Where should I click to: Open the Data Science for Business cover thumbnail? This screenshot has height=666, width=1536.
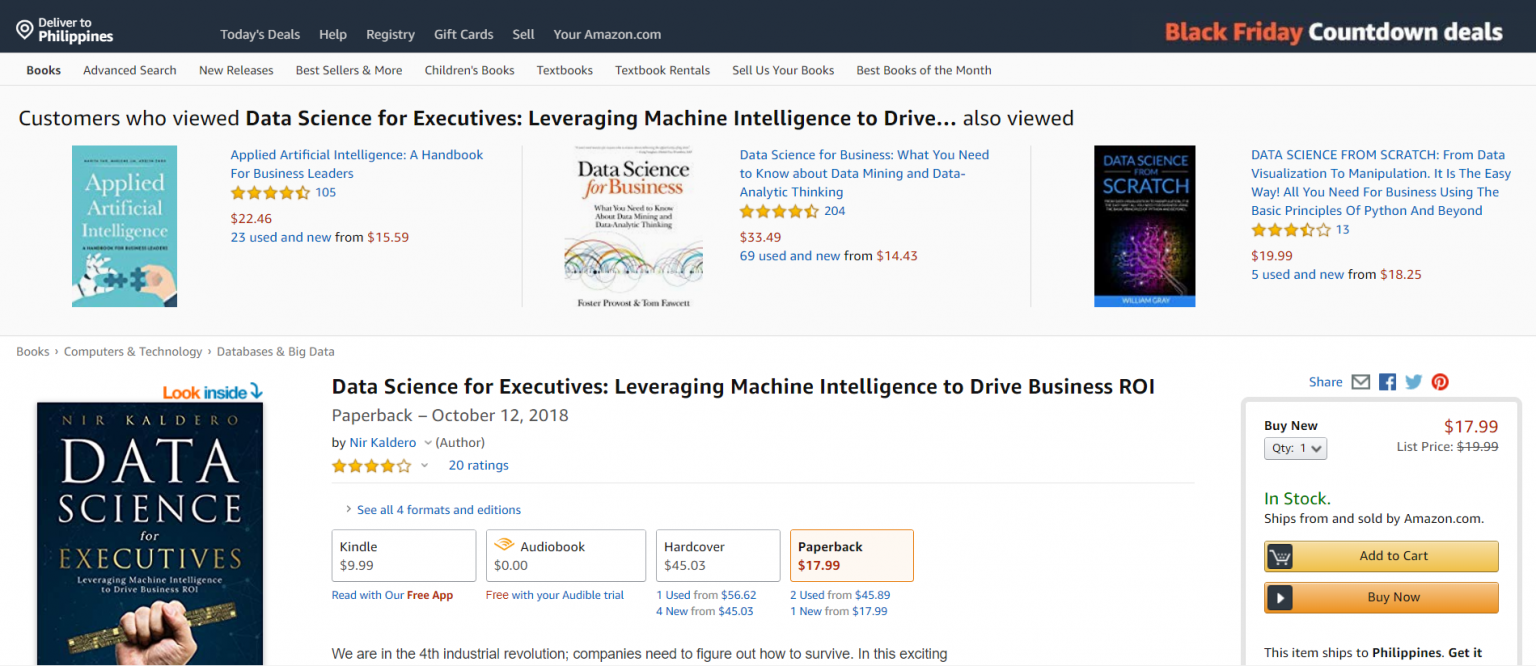[633, 226]
